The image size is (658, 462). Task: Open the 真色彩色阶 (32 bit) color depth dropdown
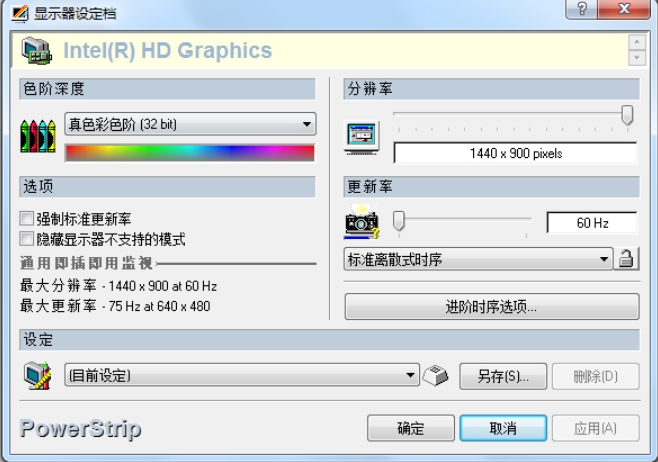point(190,124)
